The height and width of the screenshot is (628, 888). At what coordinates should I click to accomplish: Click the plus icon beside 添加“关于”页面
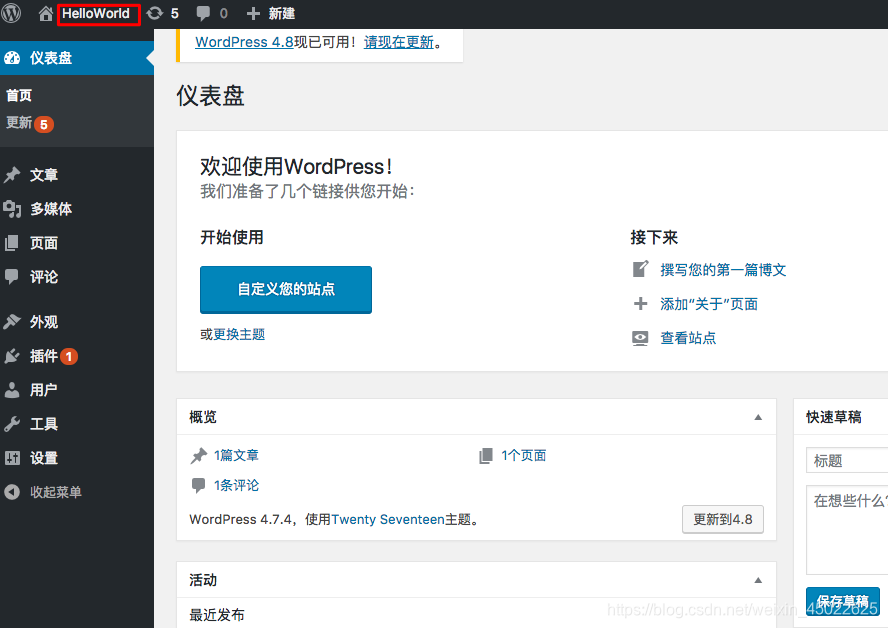pos(641,304)
